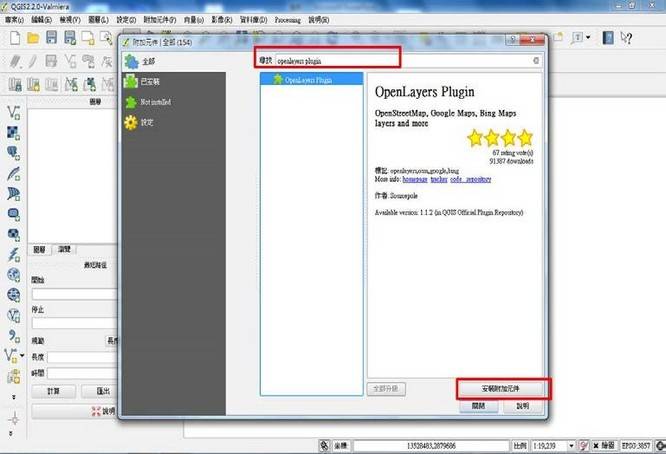
Task: Open the code repository link
Action: tap(471, 180)
